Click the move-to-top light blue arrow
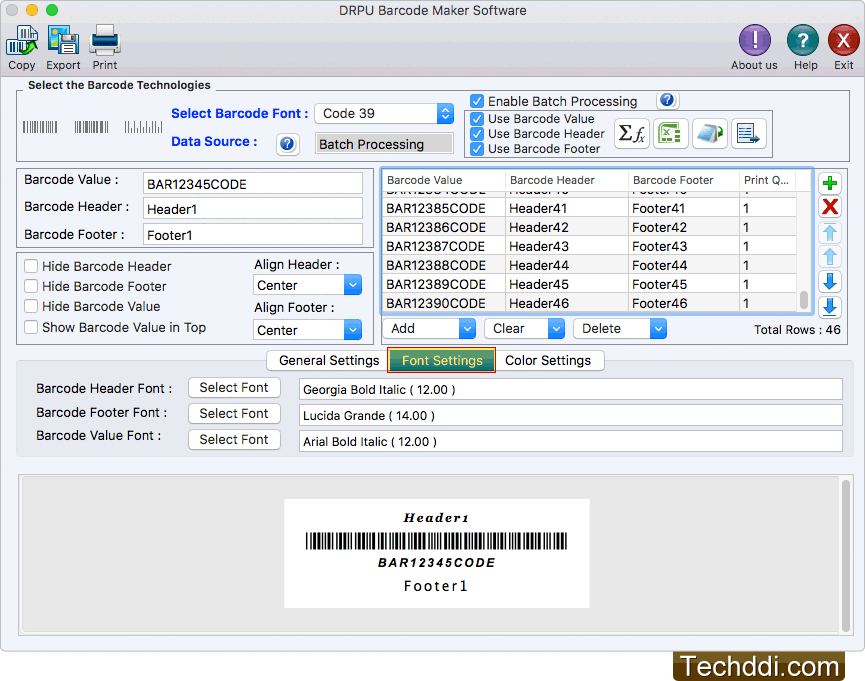This screenshot has width=865, height=681. [830, 232]
